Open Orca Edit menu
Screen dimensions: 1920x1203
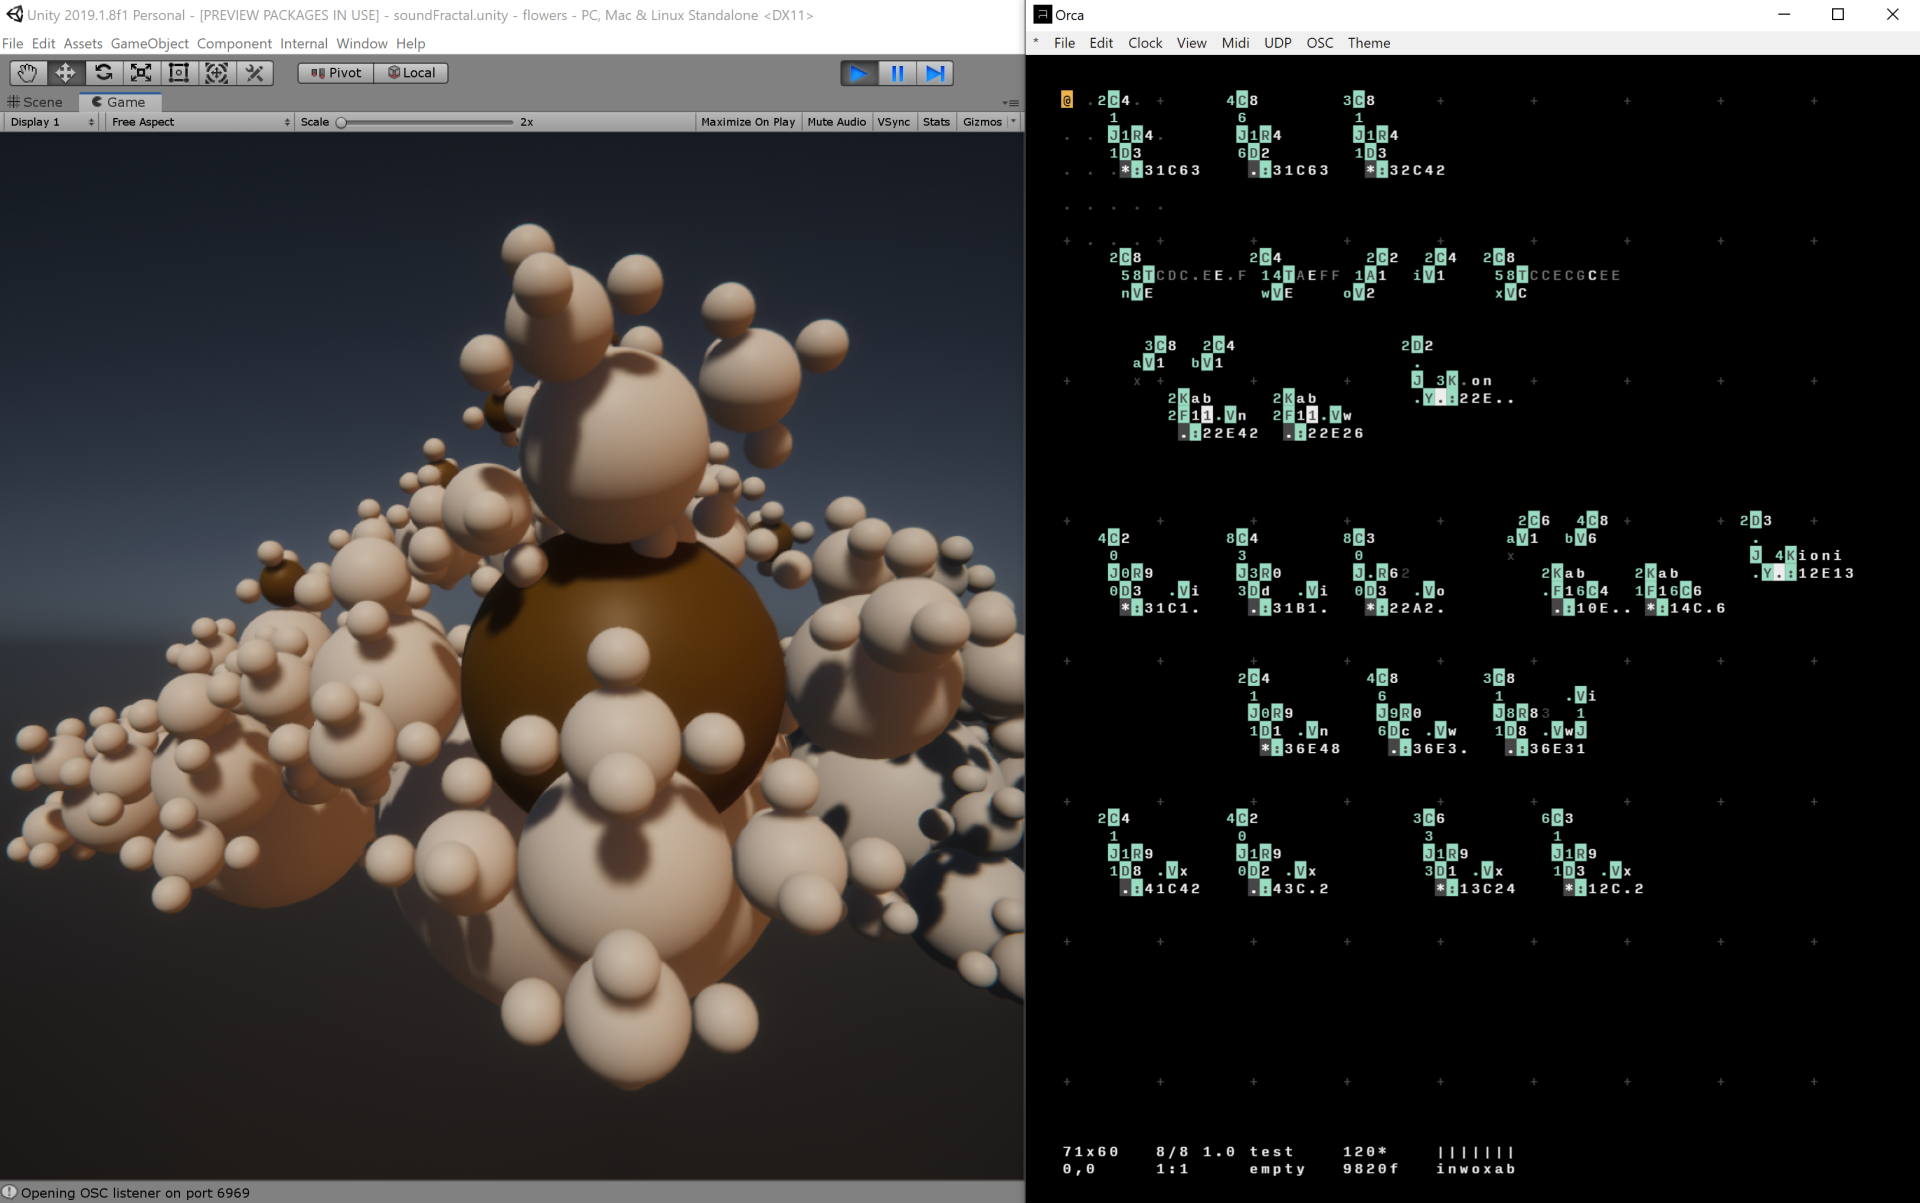pos(1101,43)
